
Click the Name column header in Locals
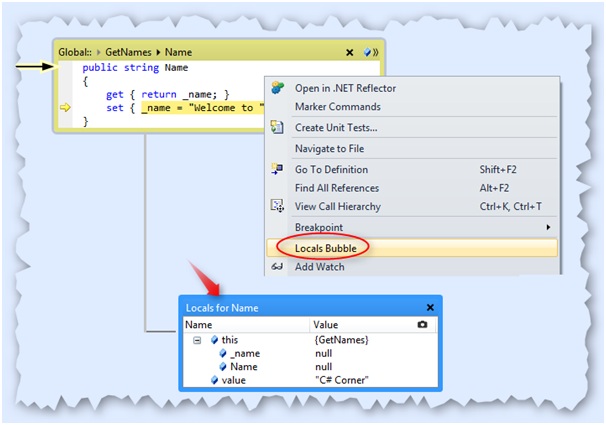tap(246, 325)
